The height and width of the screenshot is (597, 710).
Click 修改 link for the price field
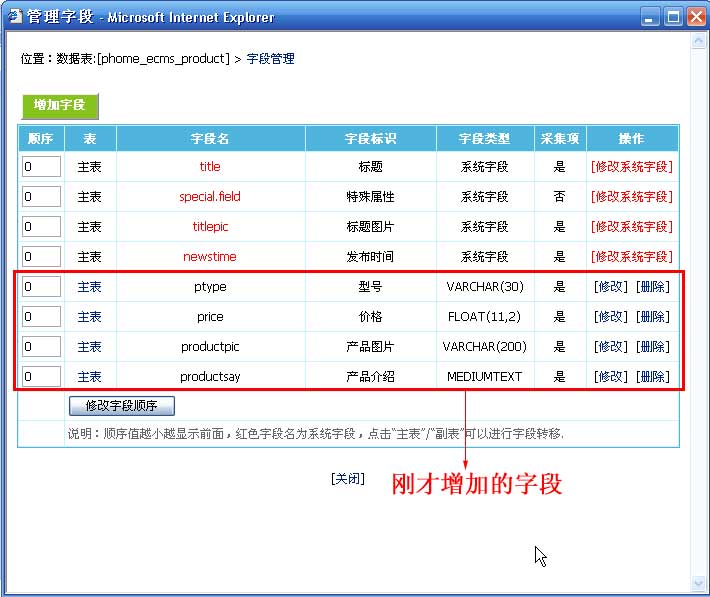pyautogui.click(x=610, y=317)
